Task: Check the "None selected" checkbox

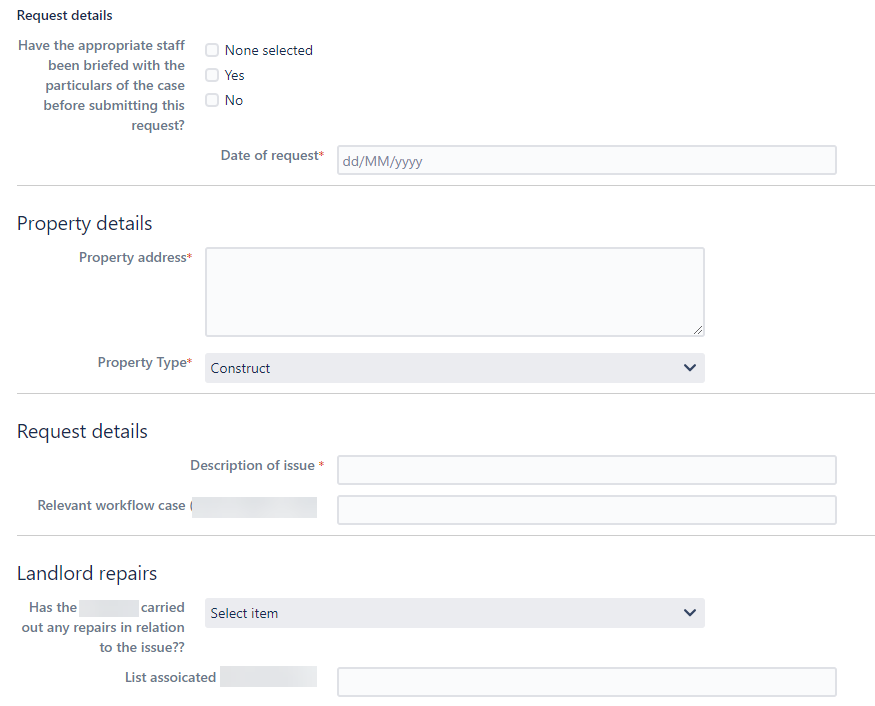Action: (x=212, y=50)
